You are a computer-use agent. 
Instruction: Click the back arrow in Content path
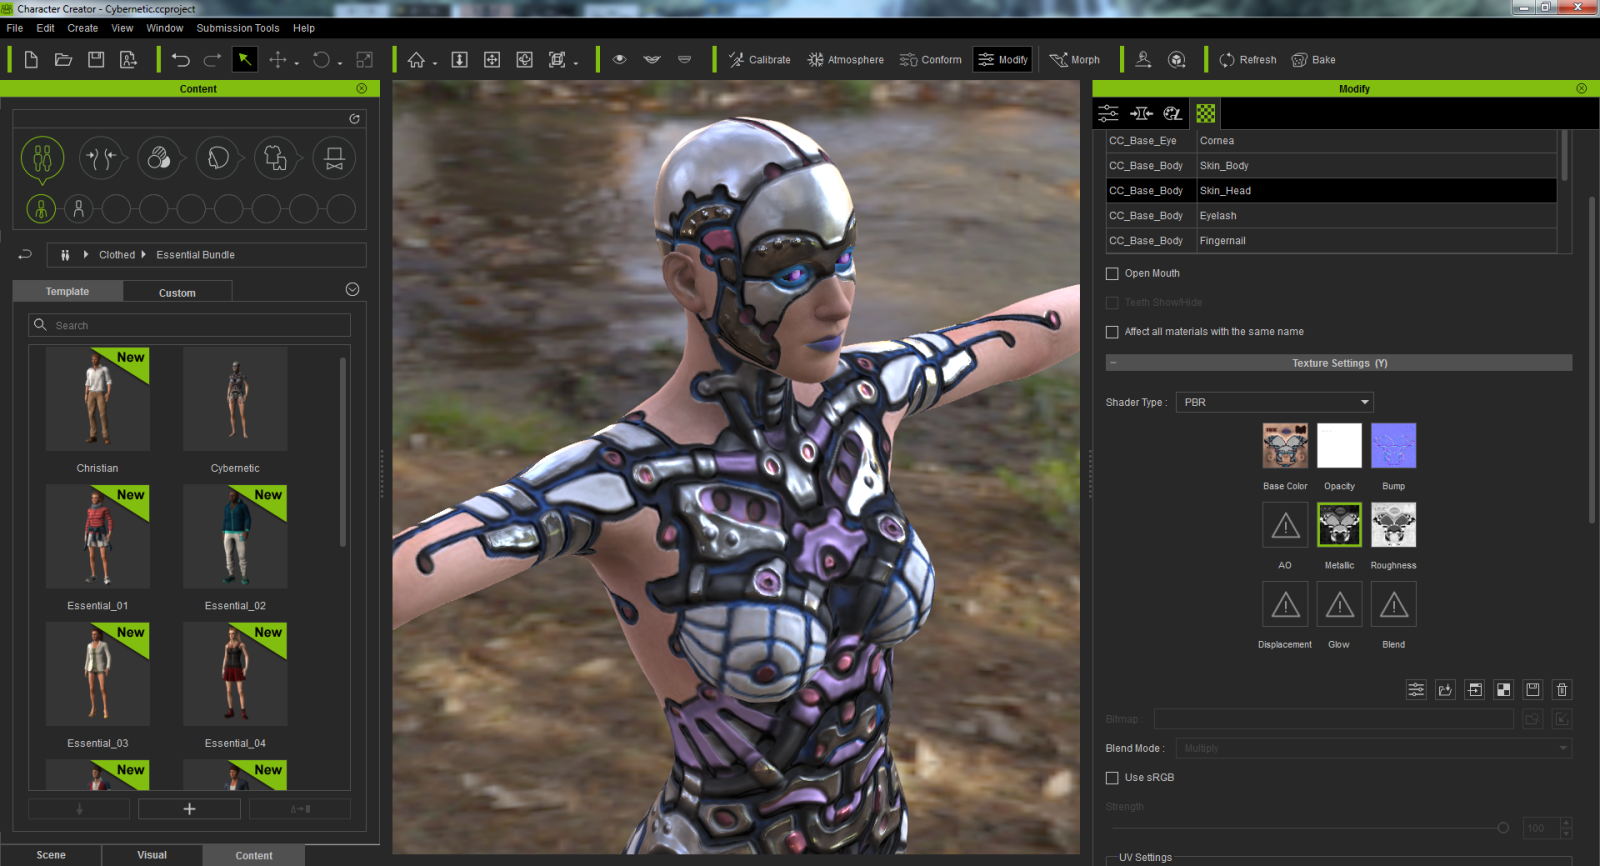click(25, 255)
